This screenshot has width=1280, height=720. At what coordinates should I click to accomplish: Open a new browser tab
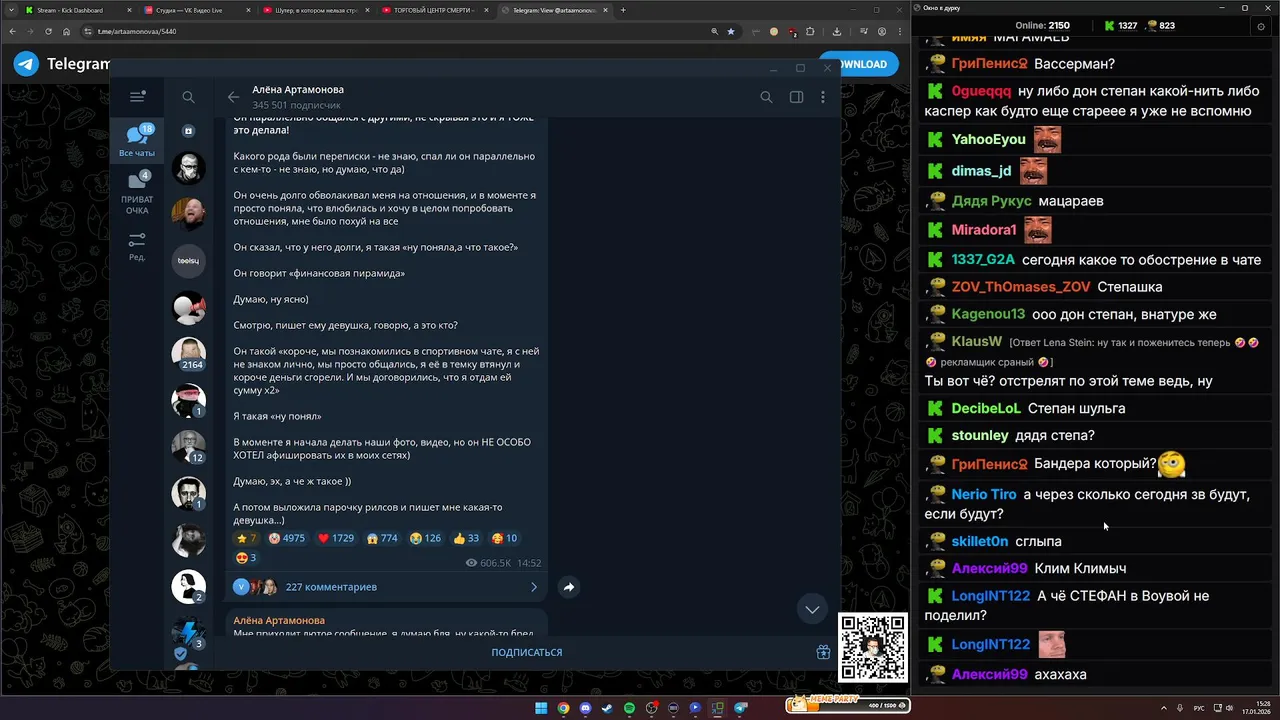[623, 10]
